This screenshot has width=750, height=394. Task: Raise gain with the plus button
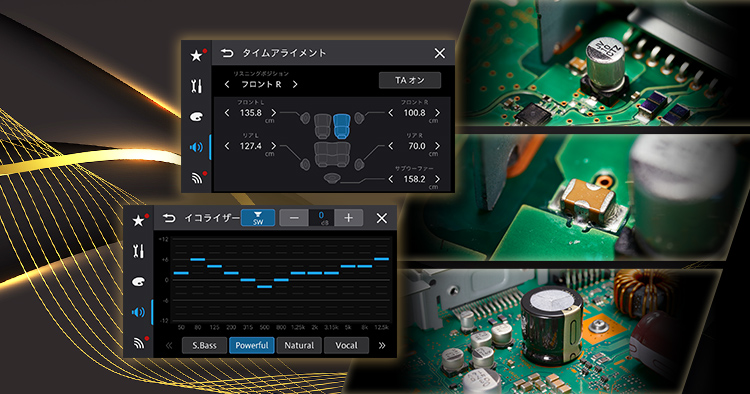pos(348,218)
